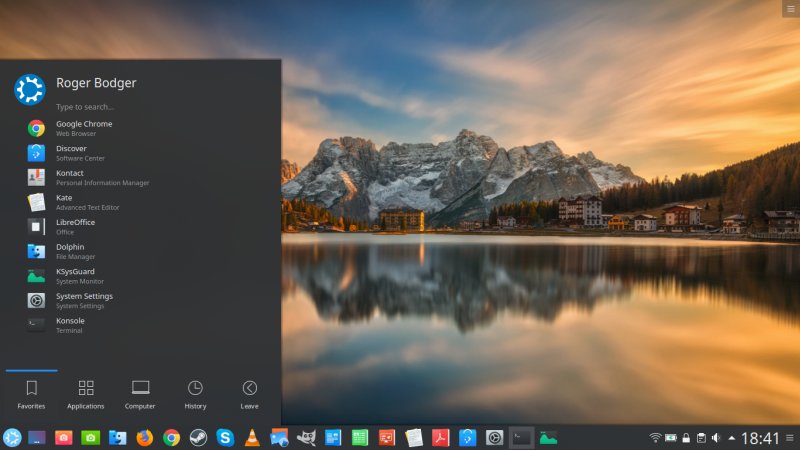Open the PDF reader taskbar icon

coord(440,437)
